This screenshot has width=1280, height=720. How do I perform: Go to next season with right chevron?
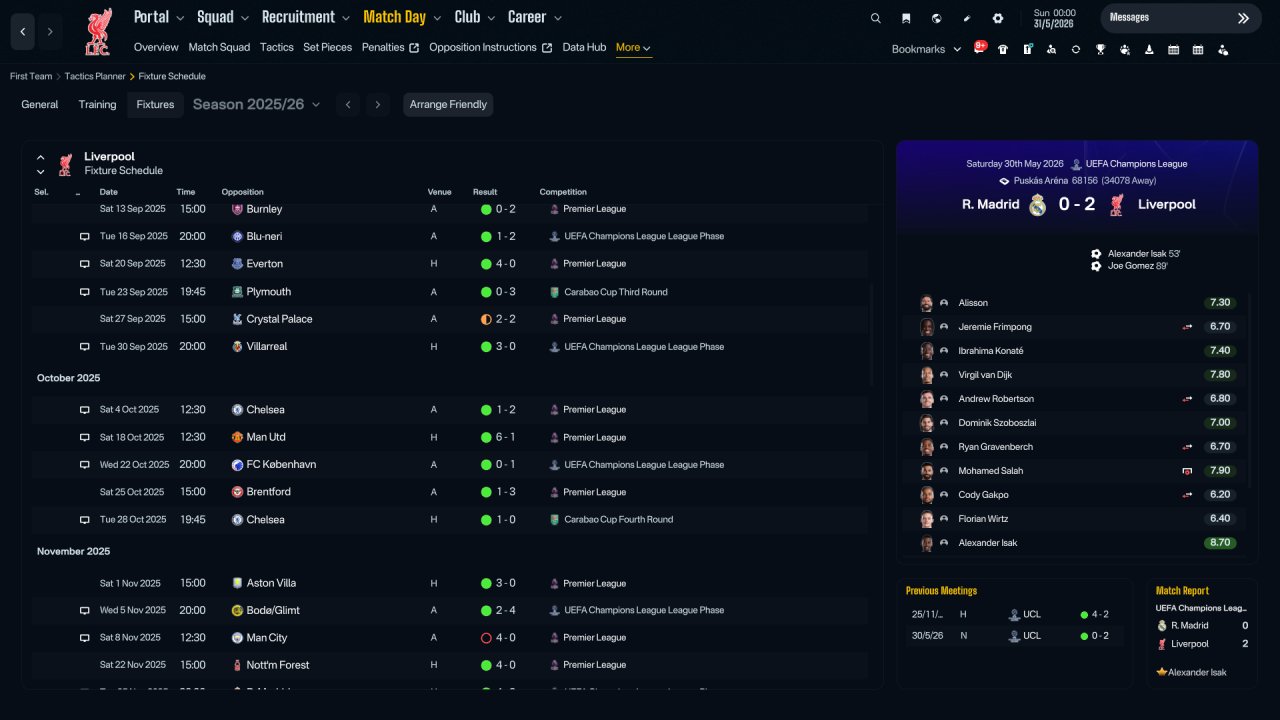(x=377, y=104)
